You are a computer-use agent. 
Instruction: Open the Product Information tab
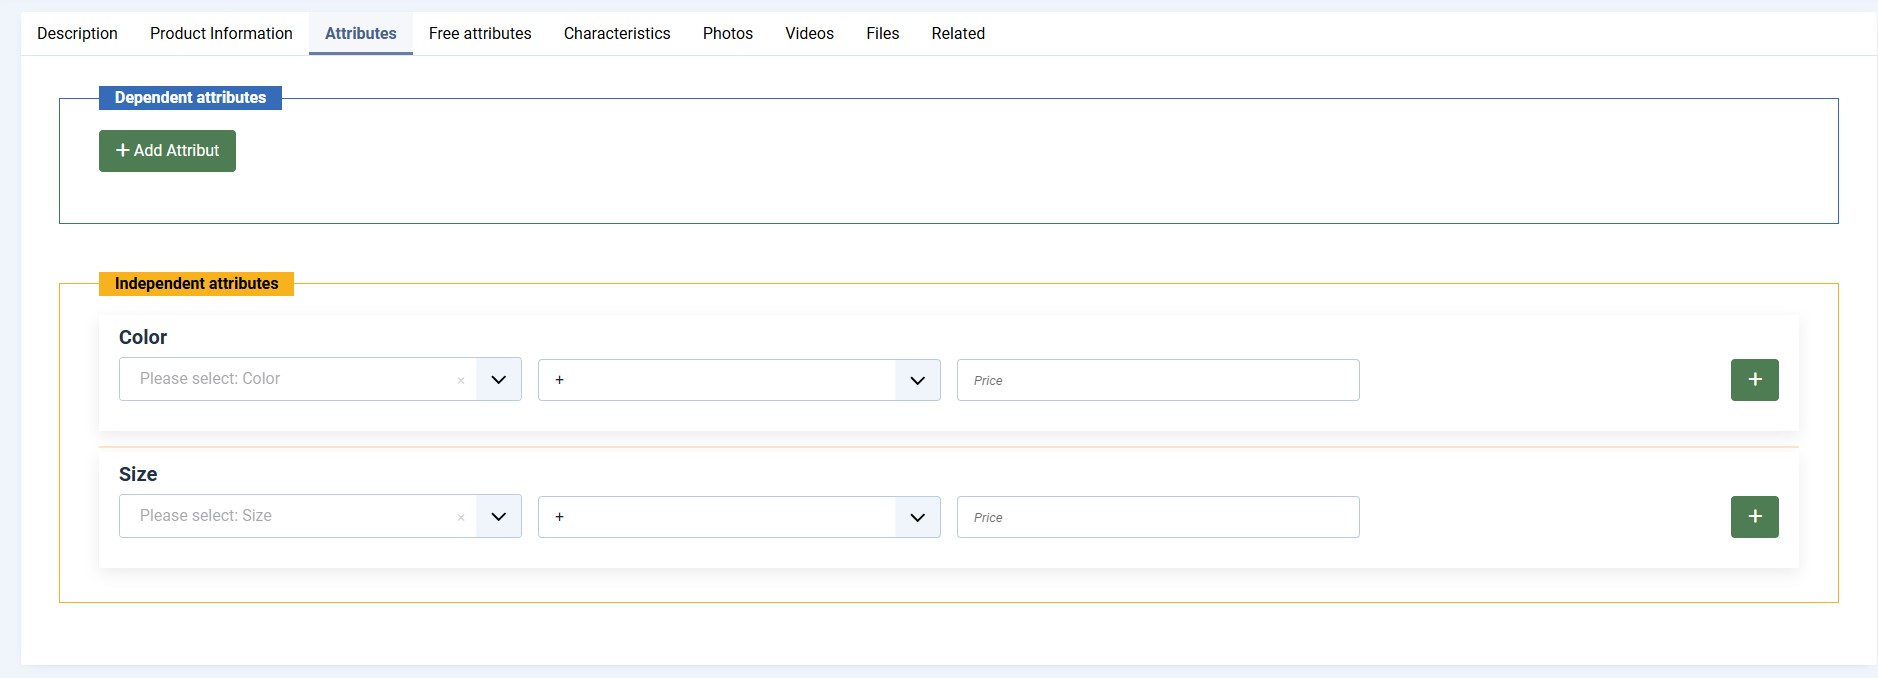coord(221,33)
